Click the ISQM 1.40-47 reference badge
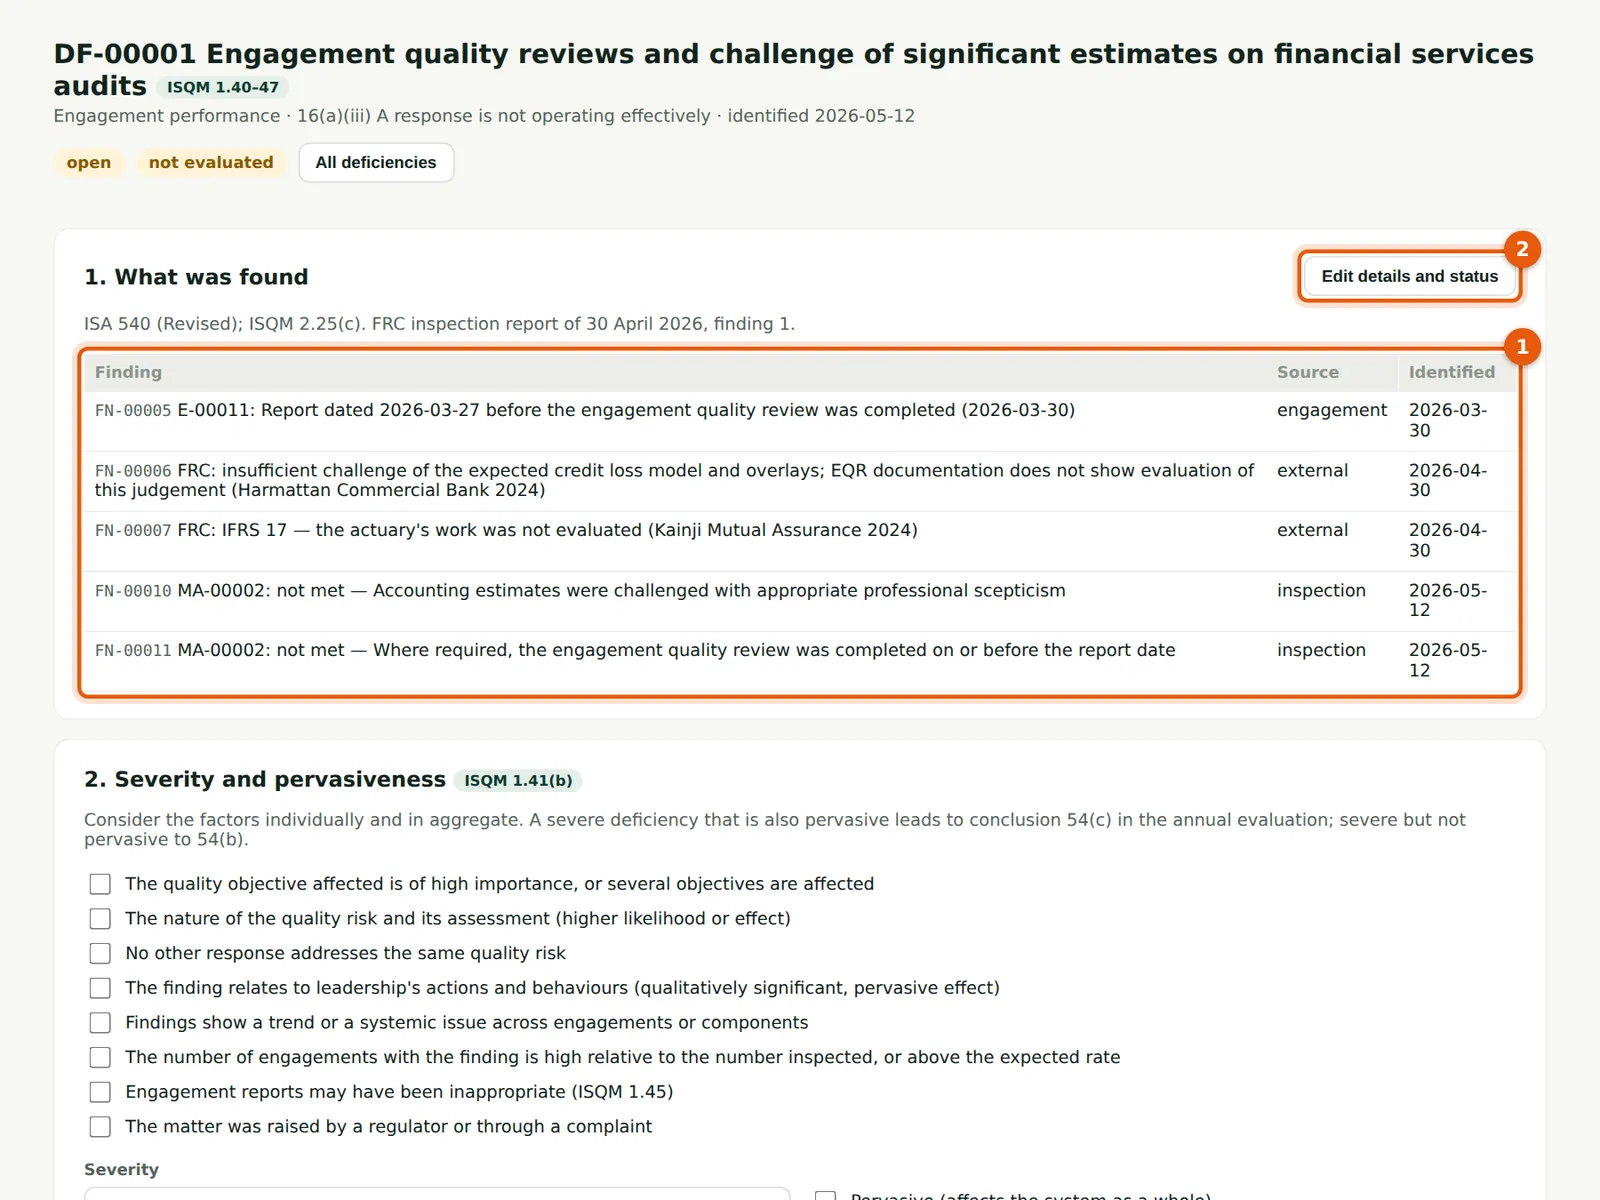1600x1200 pixels. 223,87
